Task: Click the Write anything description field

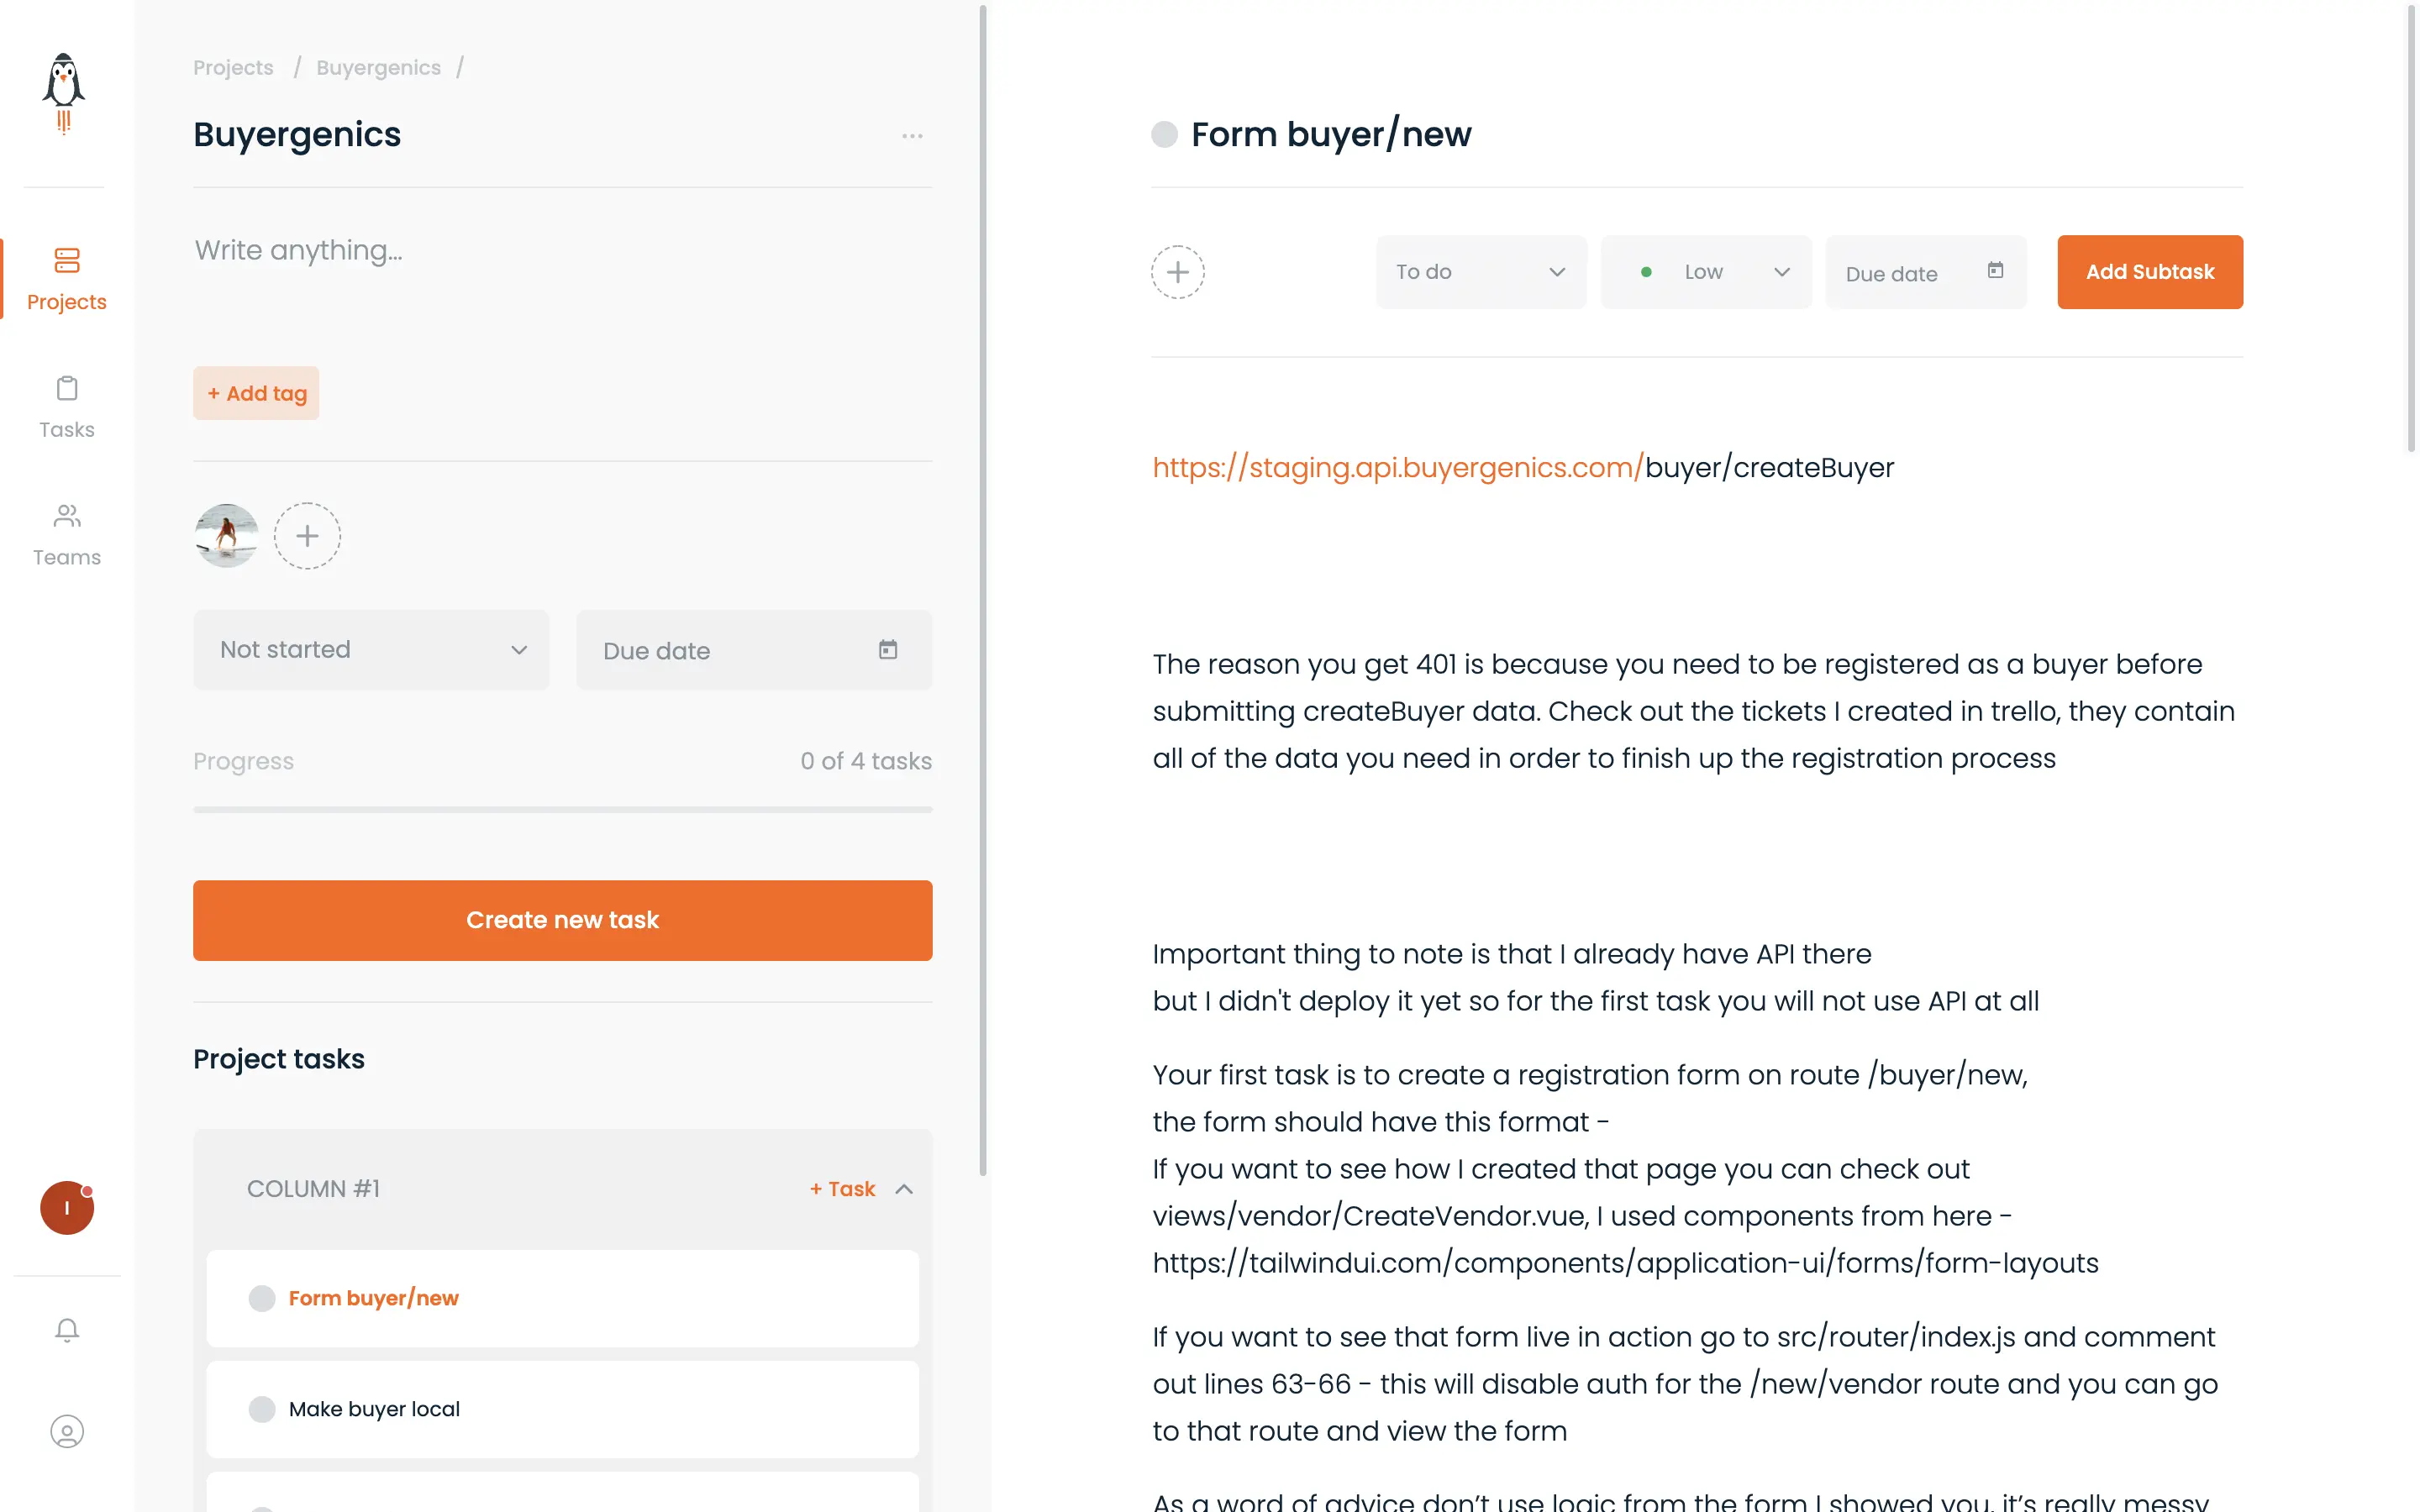Action: [562, 250]
